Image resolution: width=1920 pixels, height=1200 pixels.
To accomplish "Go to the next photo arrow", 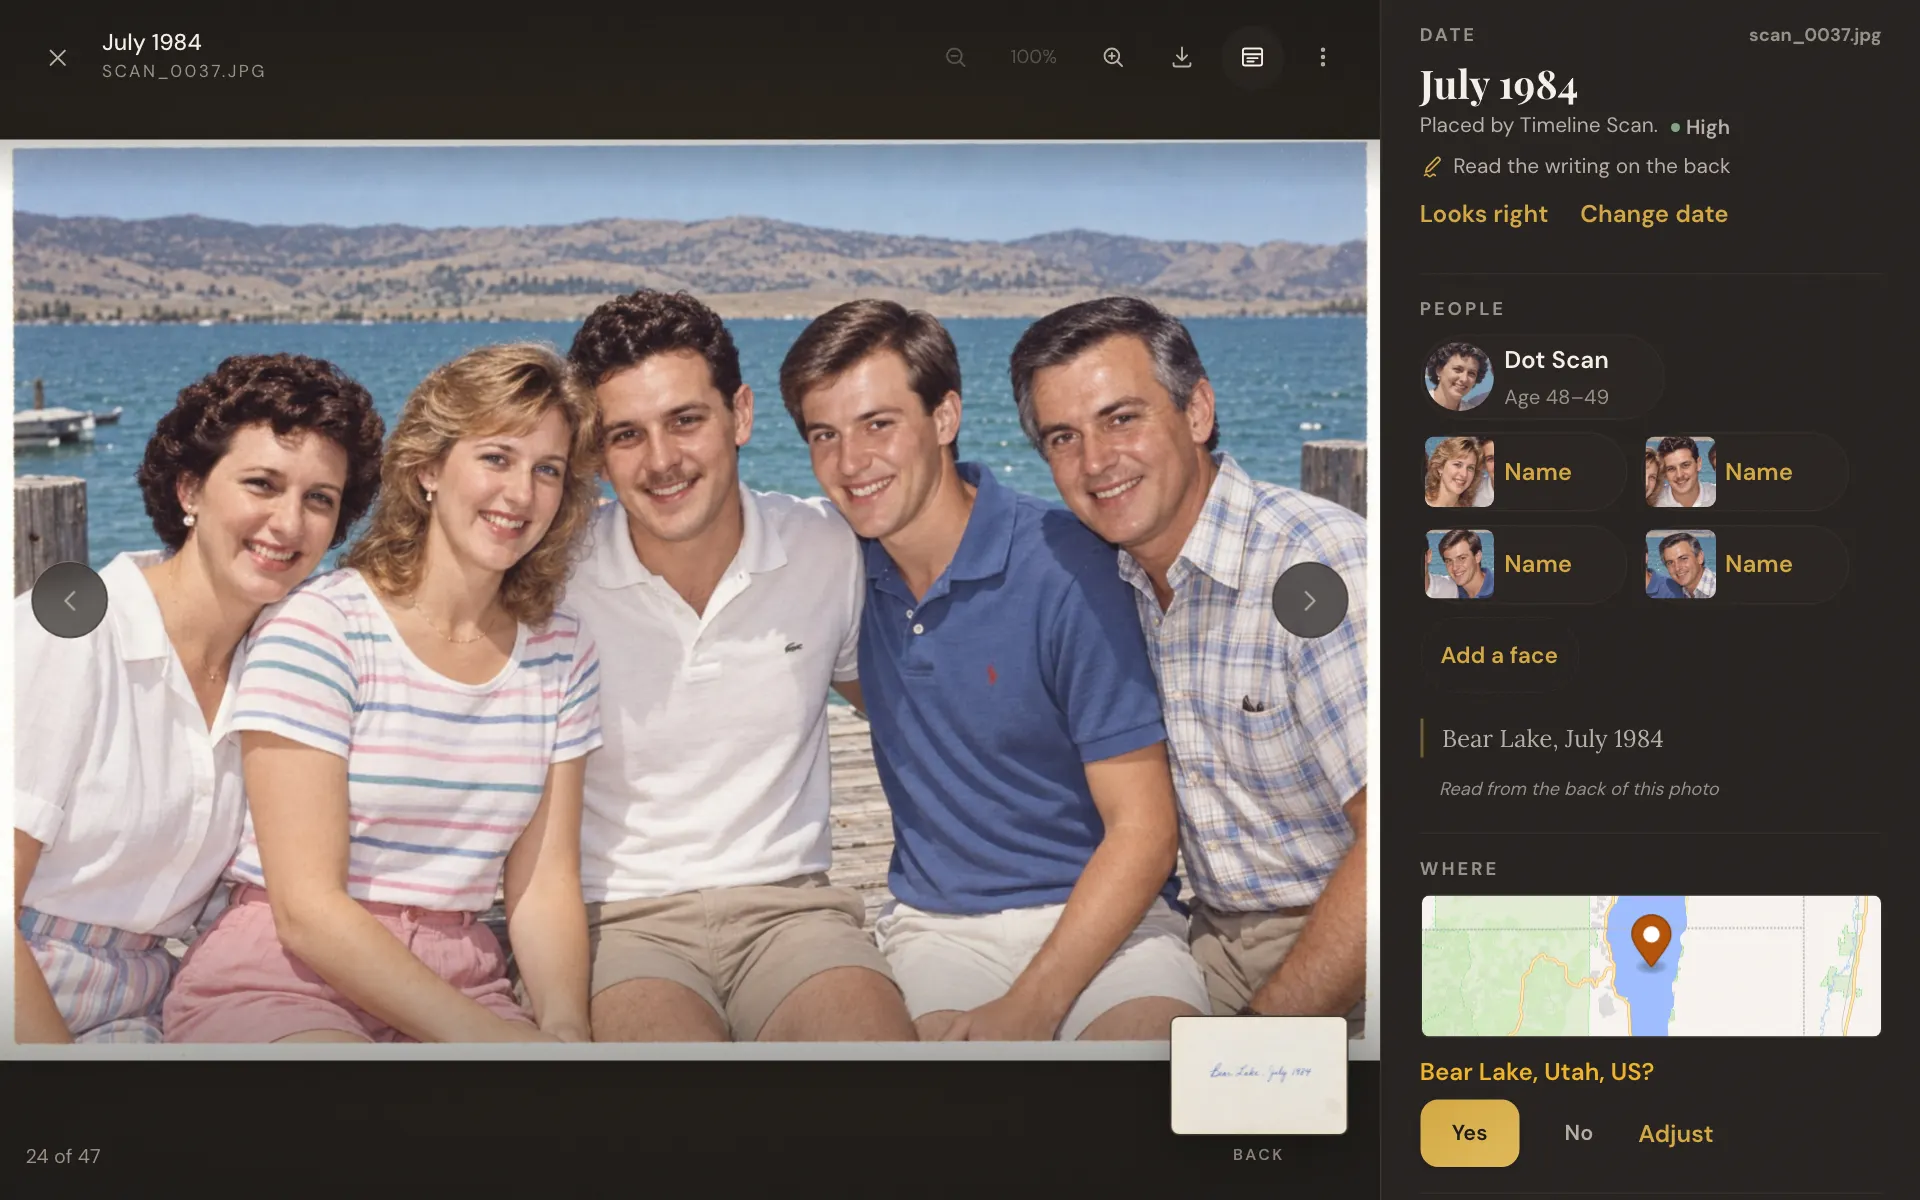I will (1309, 600).
